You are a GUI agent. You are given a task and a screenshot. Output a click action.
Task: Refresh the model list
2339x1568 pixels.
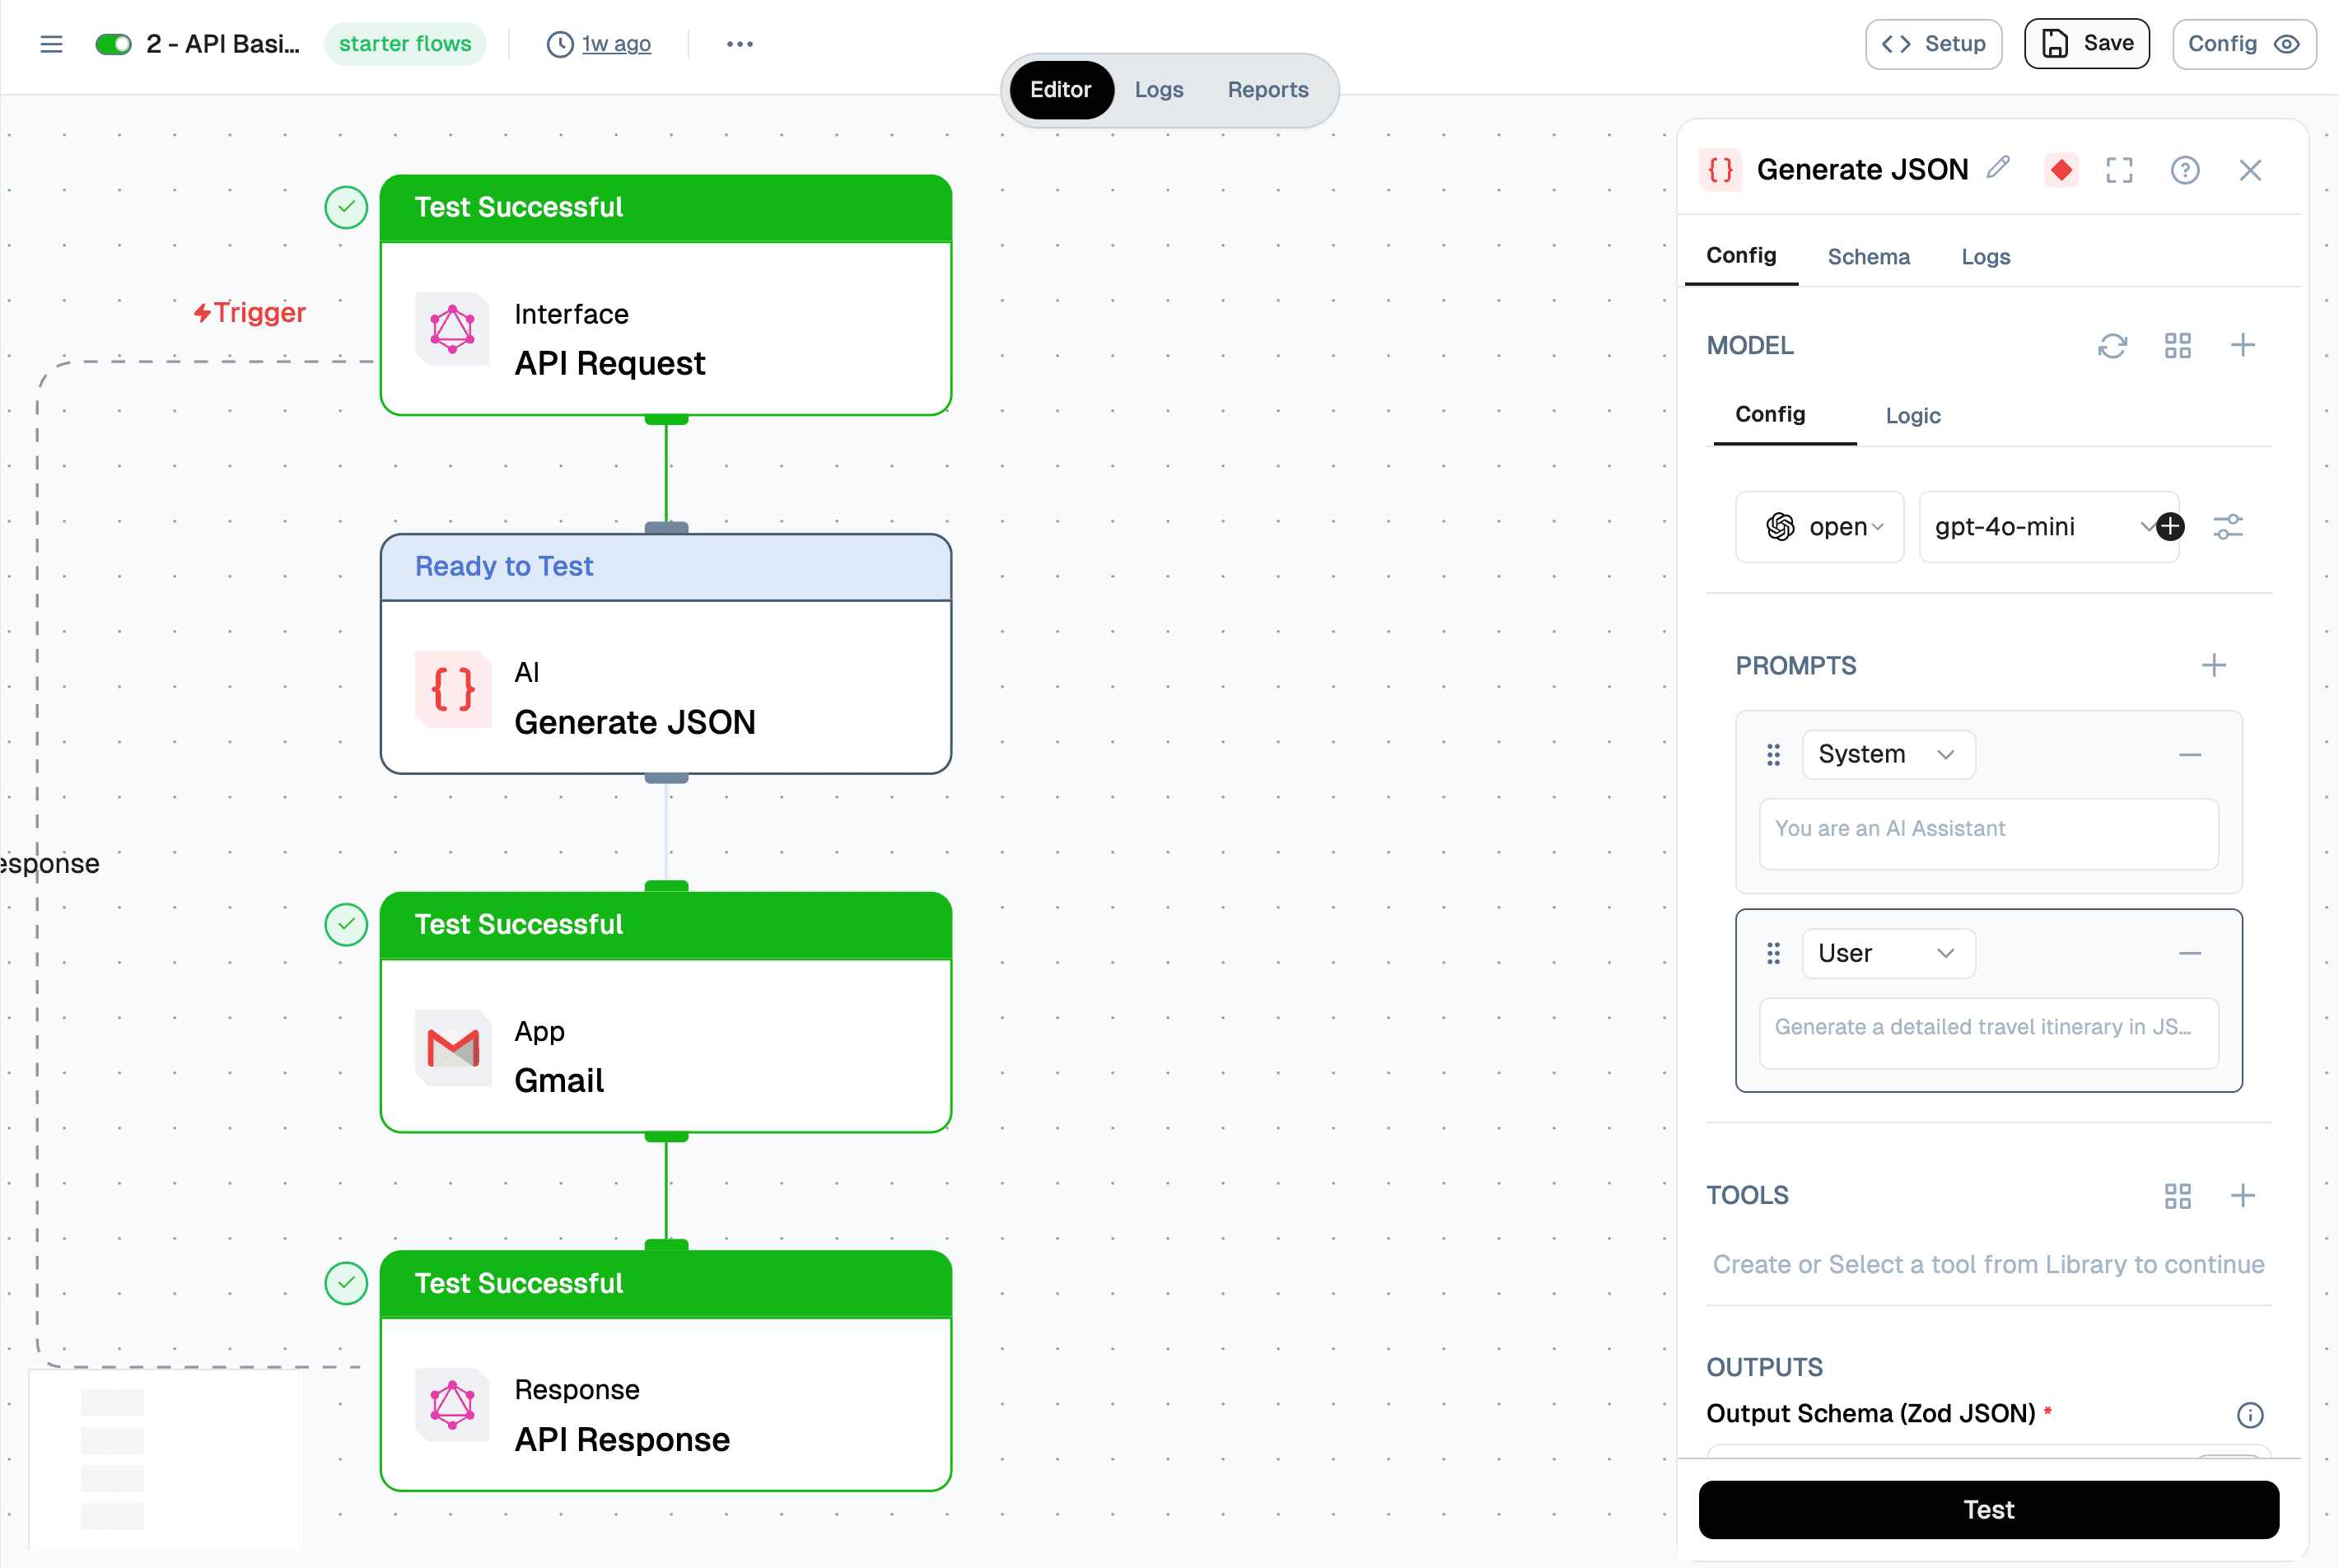[x=2112, y=346]
